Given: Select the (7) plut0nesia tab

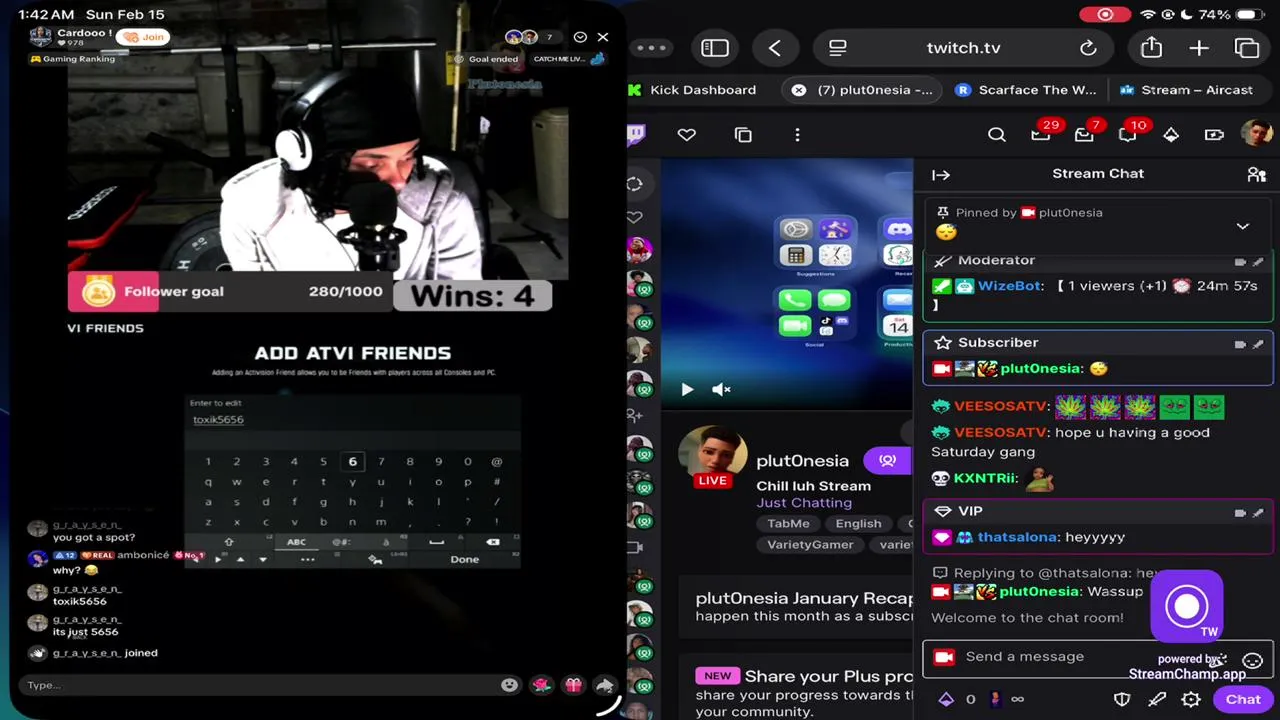Looking at the screenshot, I should pos(863,90).
